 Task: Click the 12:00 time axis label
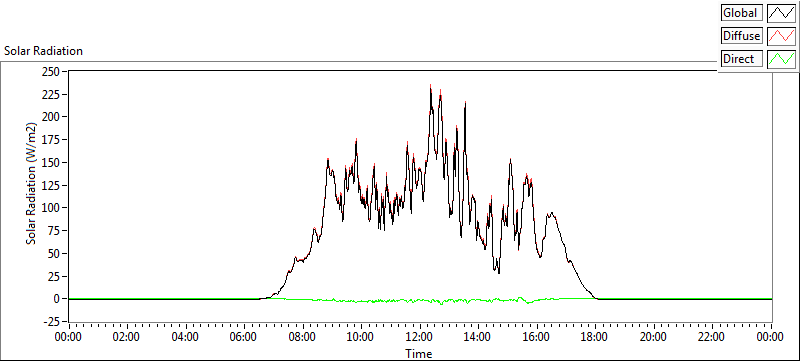point(419,337)
